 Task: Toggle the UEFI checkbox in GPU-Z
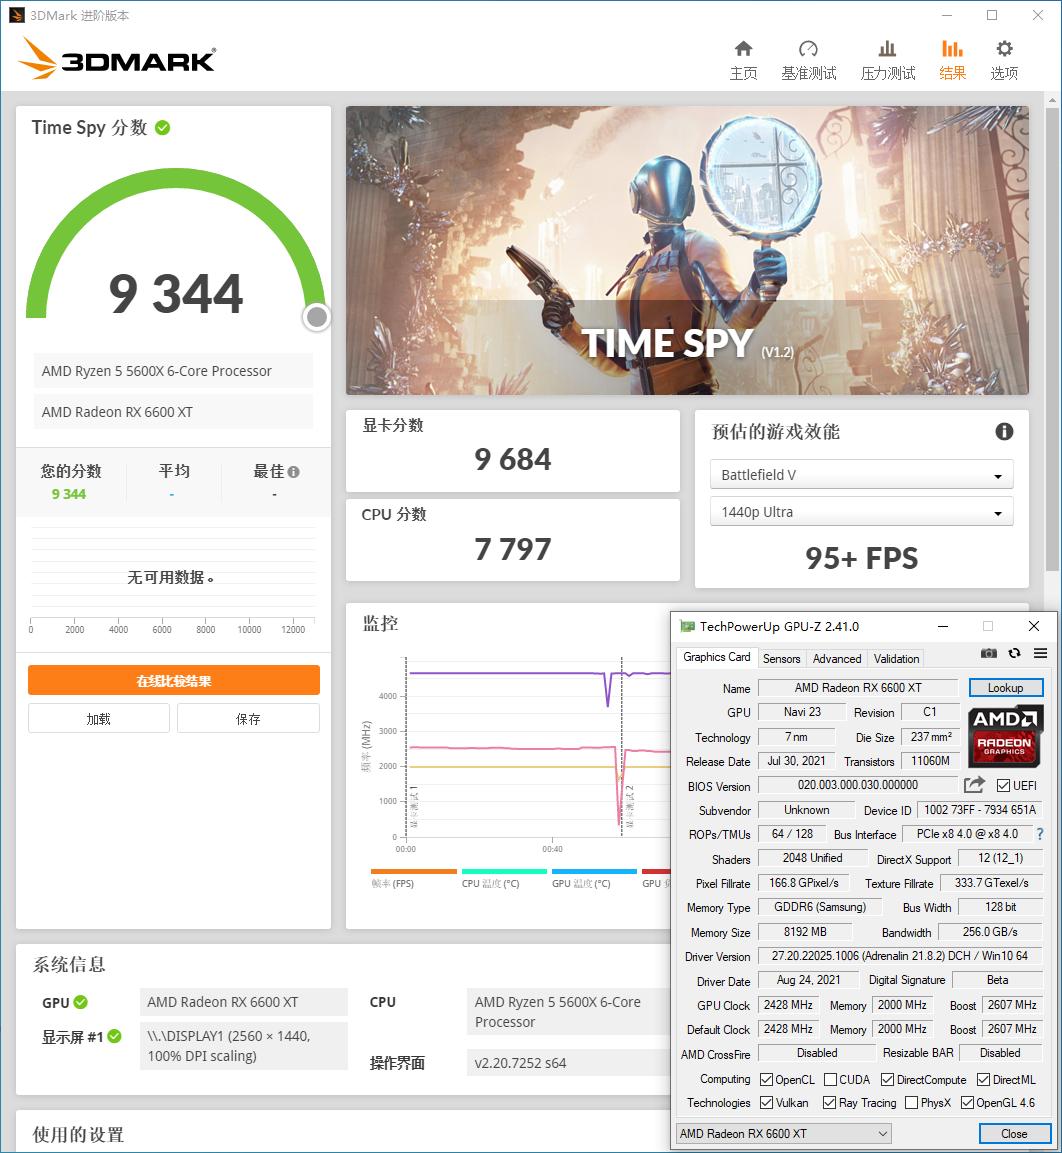tap(1001, 785)
